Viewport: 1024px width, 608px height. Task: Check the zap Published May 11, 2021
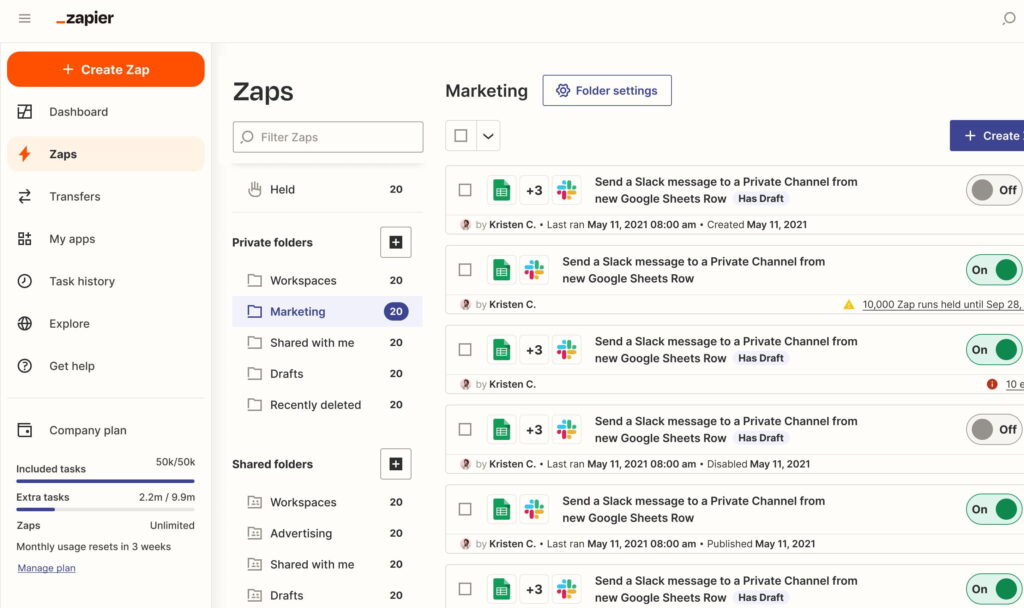coord(465,509)
